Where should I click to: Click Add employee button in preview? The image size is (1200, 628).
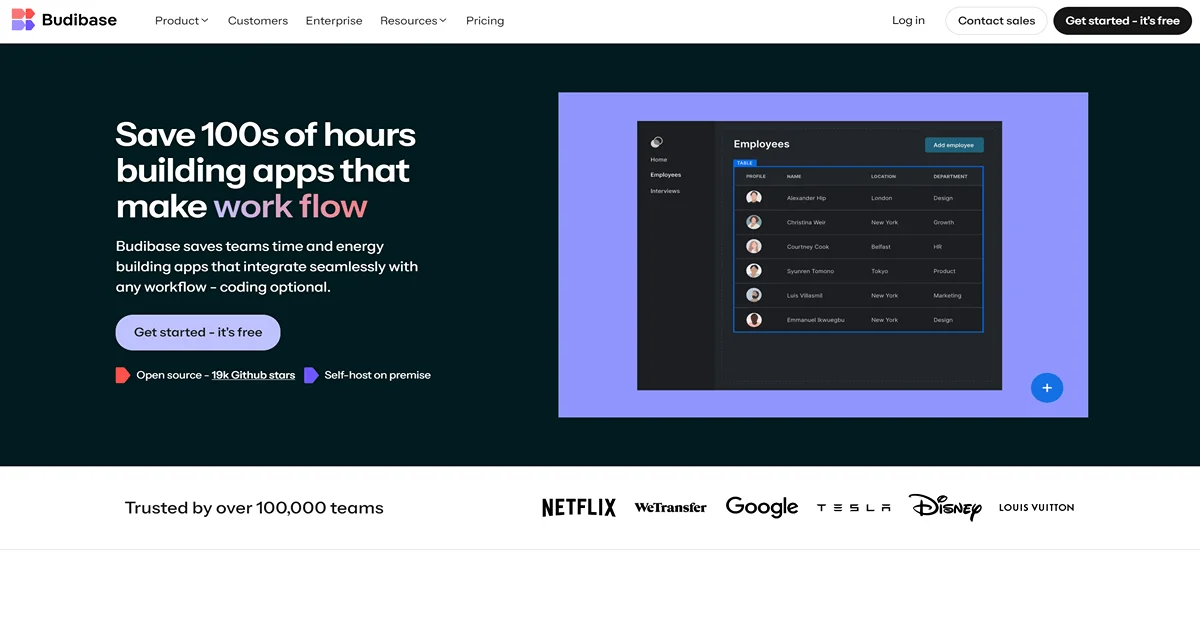pos(954,145)
